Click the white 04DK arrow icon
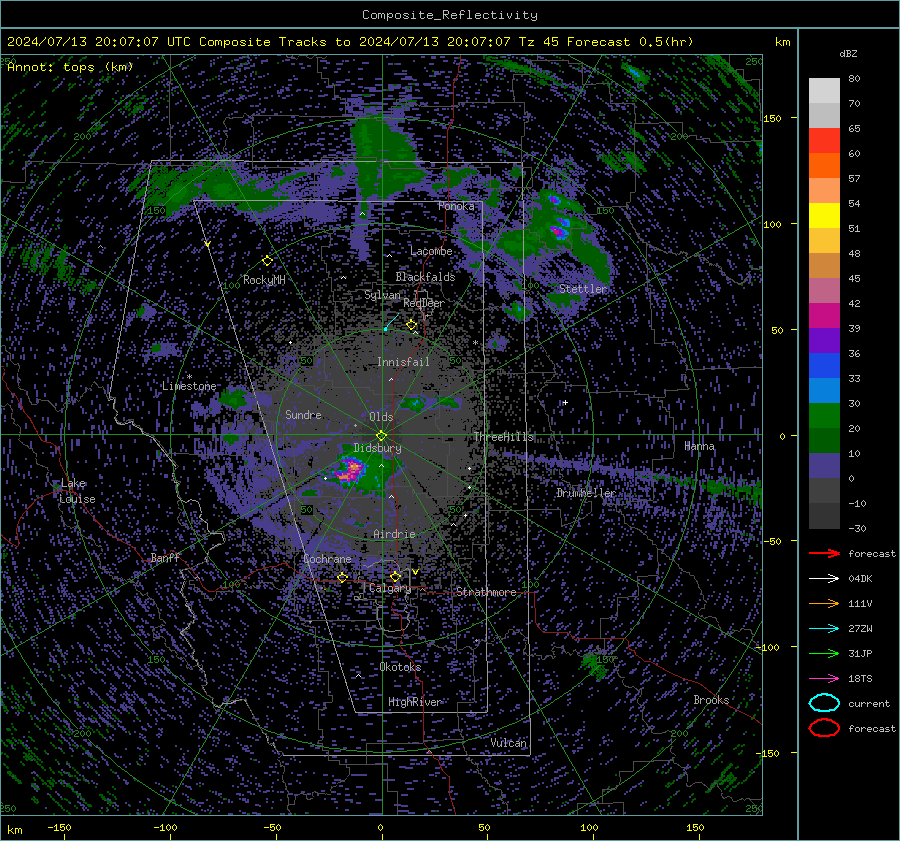 (824, 579)
